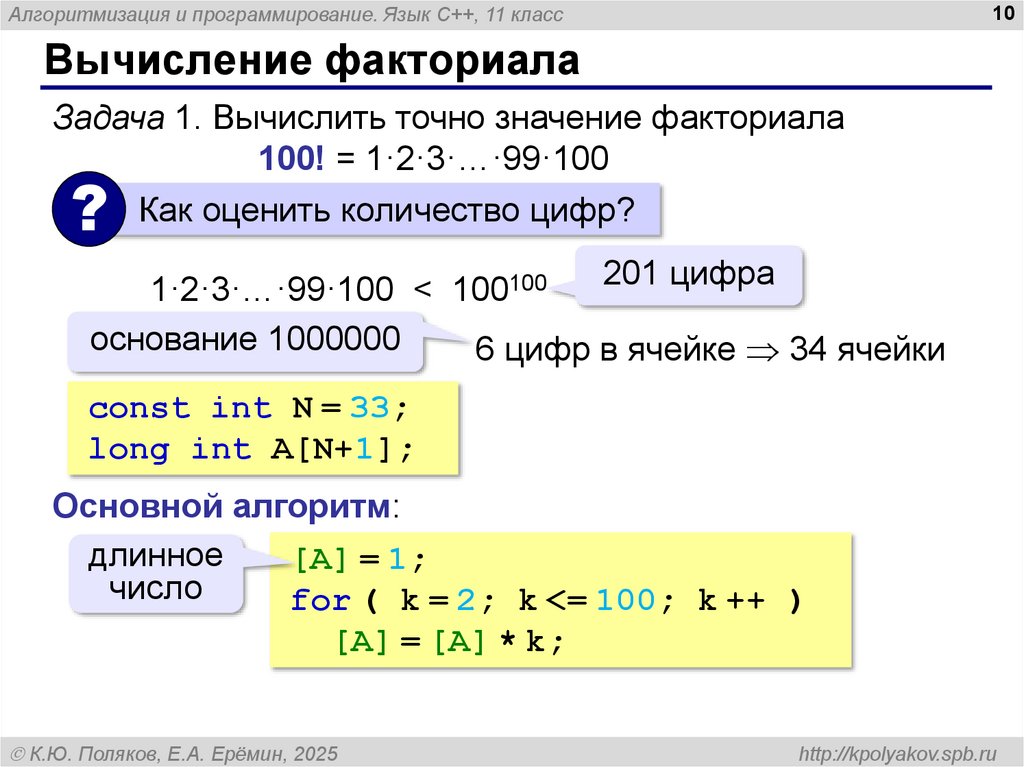
Task: Open the http://kpolyakov.spb.ru link
Action: [897, 753]
